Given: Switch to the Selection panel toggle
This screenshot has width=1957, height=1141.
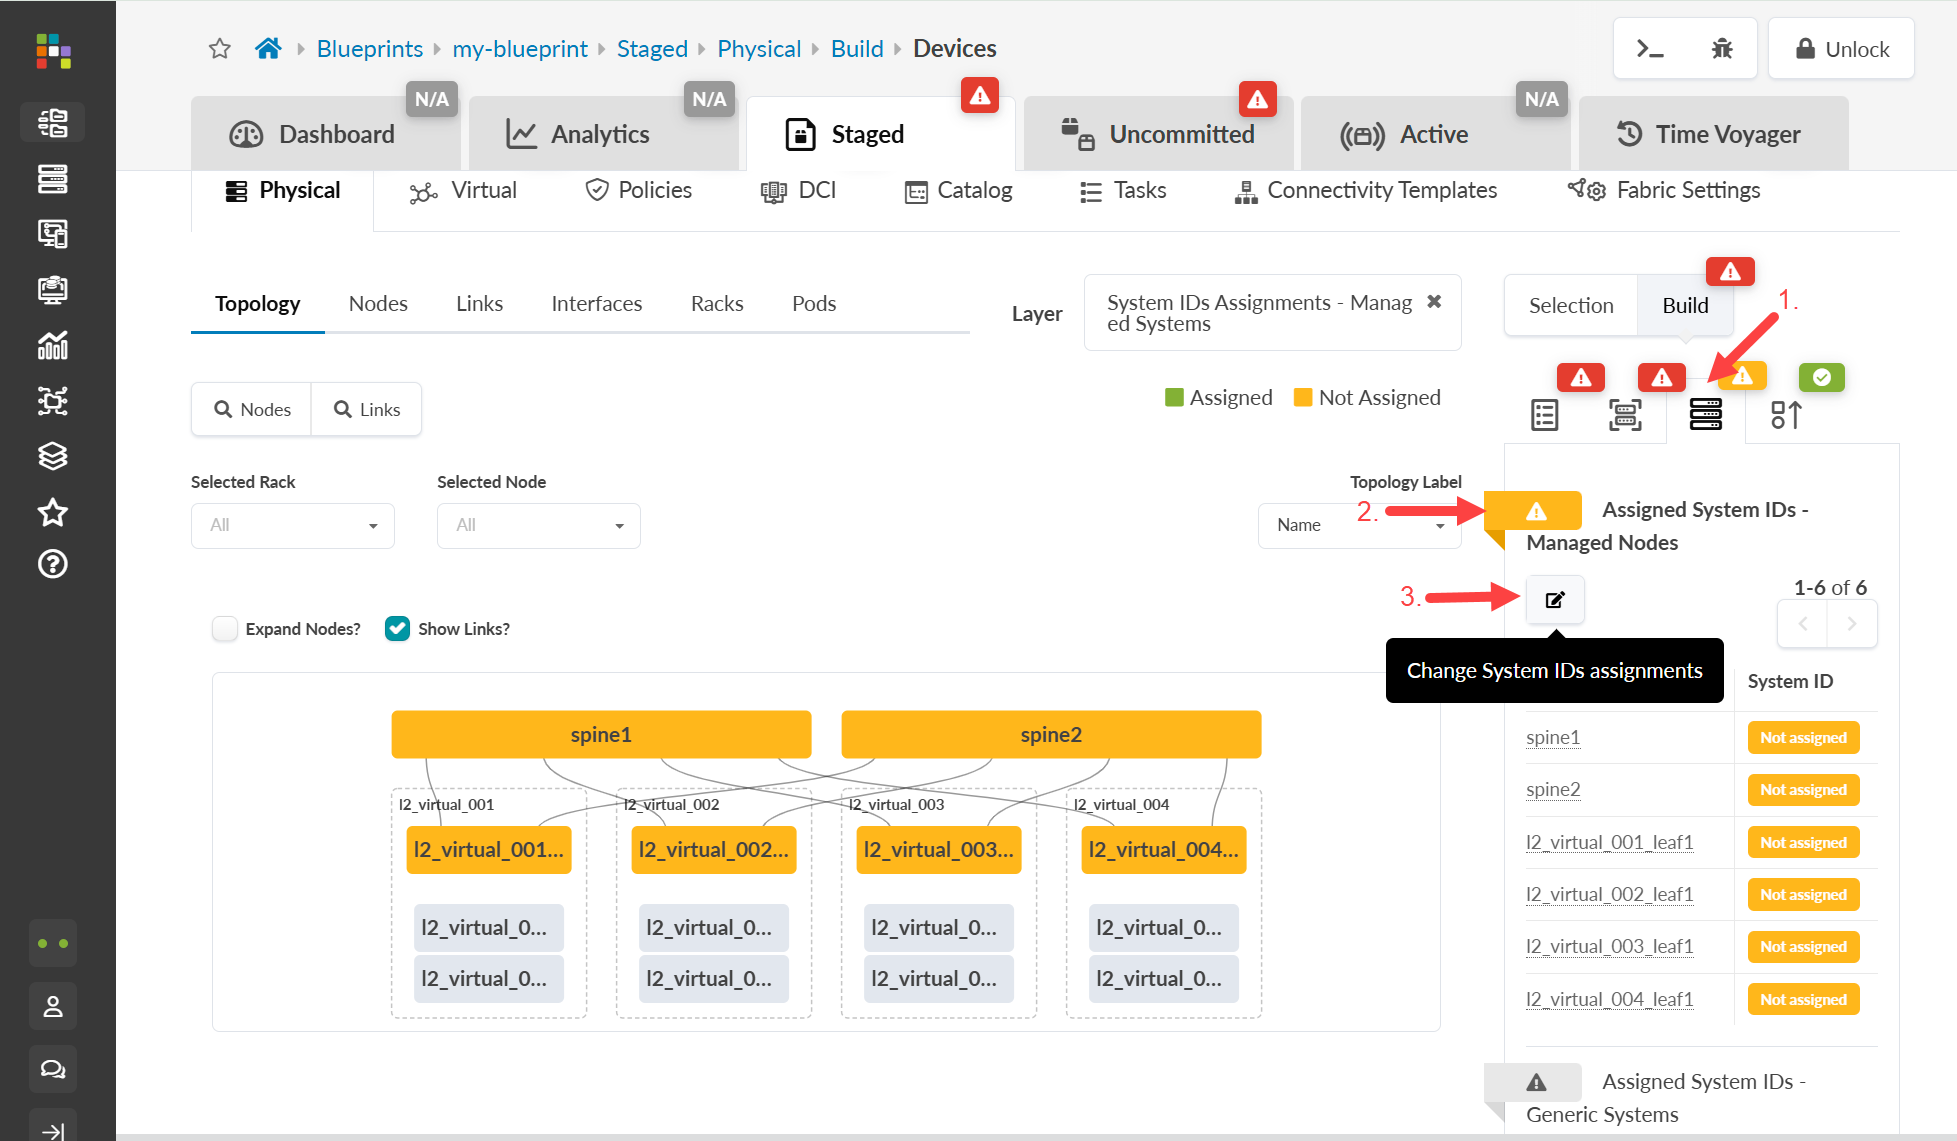Looking at the screenshot, I should pyautogui.click(x=1570, y=306).
